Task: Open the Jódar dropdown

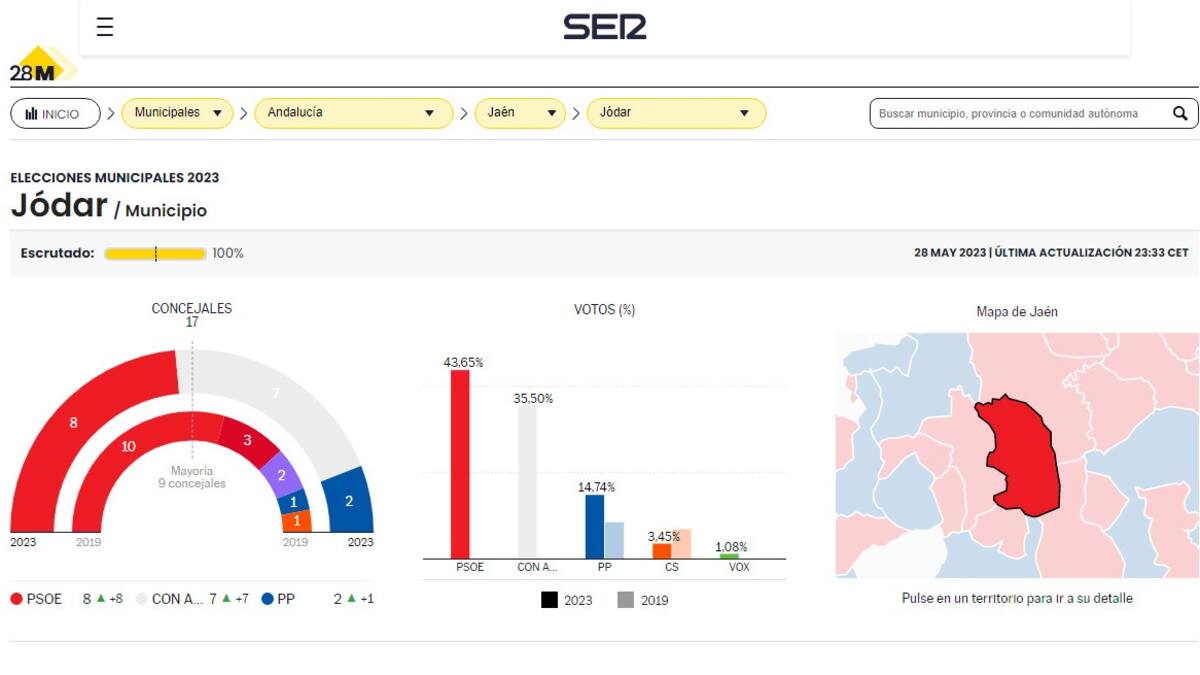Action: point(676,113)
